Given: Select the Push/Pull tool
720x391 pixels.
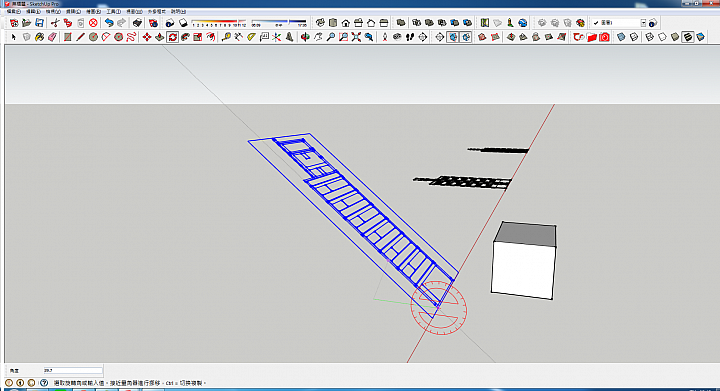Looking at the screenshot, I should click(160, 37).
